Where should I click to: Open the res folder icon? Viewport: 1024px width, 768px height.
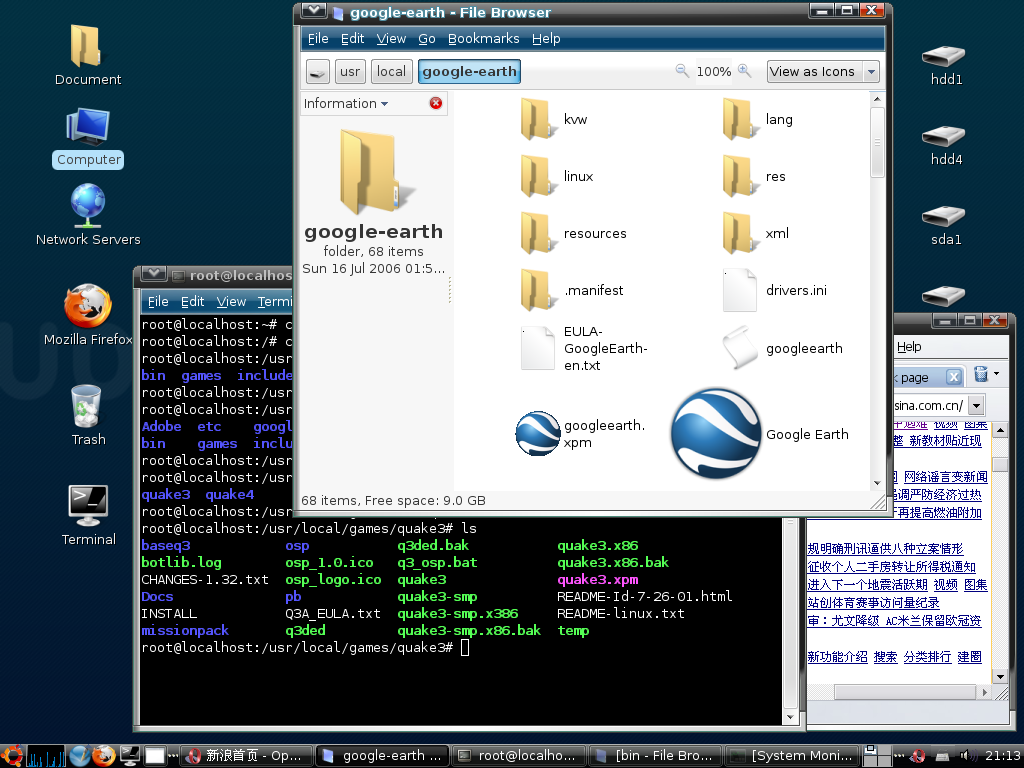(x=740, y=176)
